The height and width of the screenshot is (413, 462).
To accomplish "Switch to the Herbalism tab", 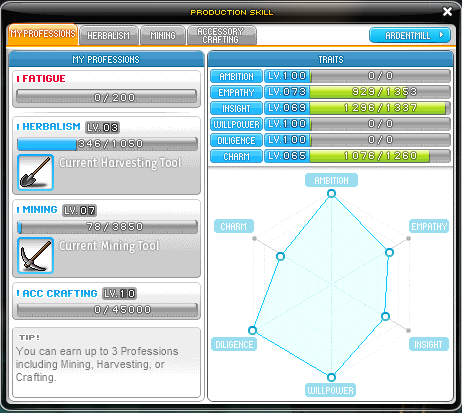I will point(109,35).
